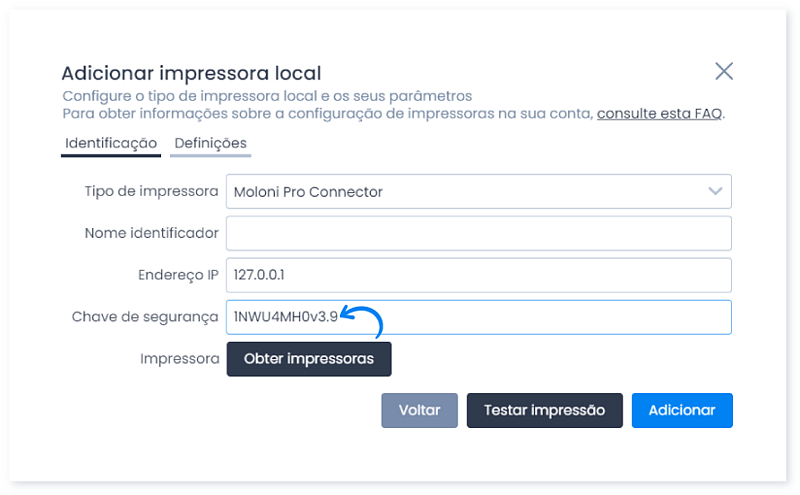Close the Adicionar impressora local dialog

[723, 71]
